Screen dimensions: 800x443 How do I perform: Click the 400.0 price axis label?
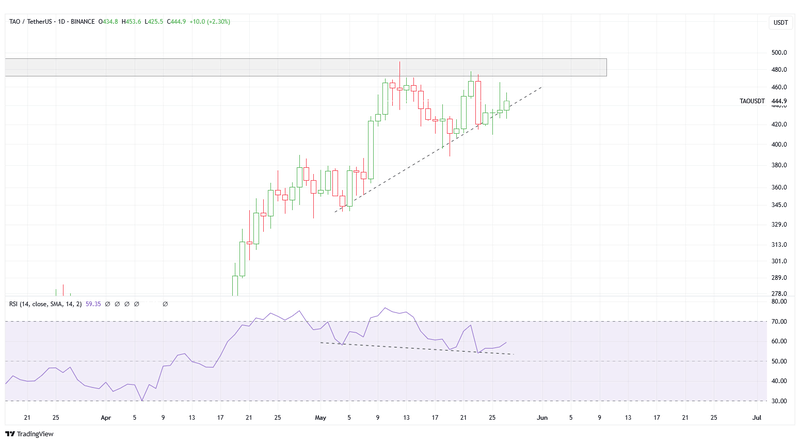[779, 144]
